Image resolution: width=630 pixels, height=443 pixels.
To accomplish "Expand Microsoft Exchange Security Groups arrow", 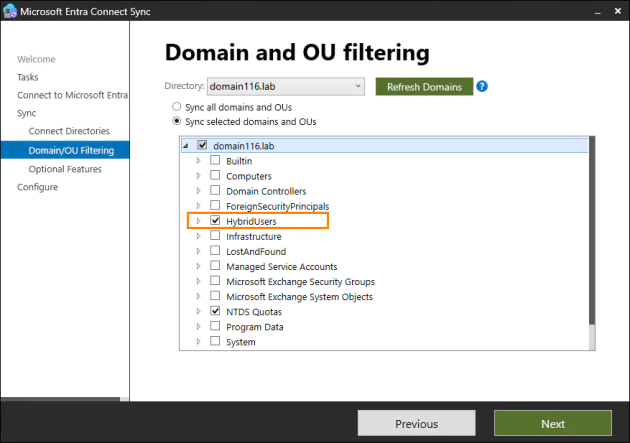I will click(x=198, y=281).
